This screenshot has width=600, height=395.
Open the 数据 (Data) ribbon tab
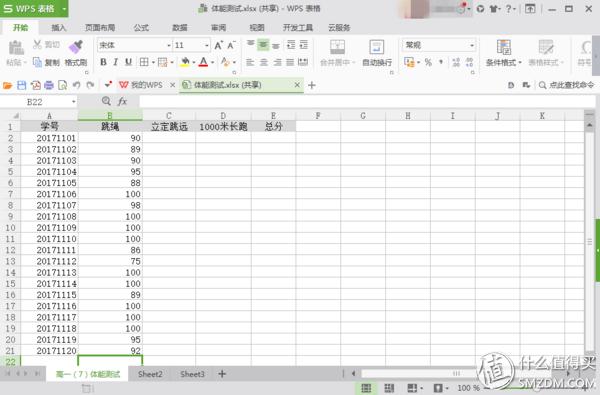179,28
